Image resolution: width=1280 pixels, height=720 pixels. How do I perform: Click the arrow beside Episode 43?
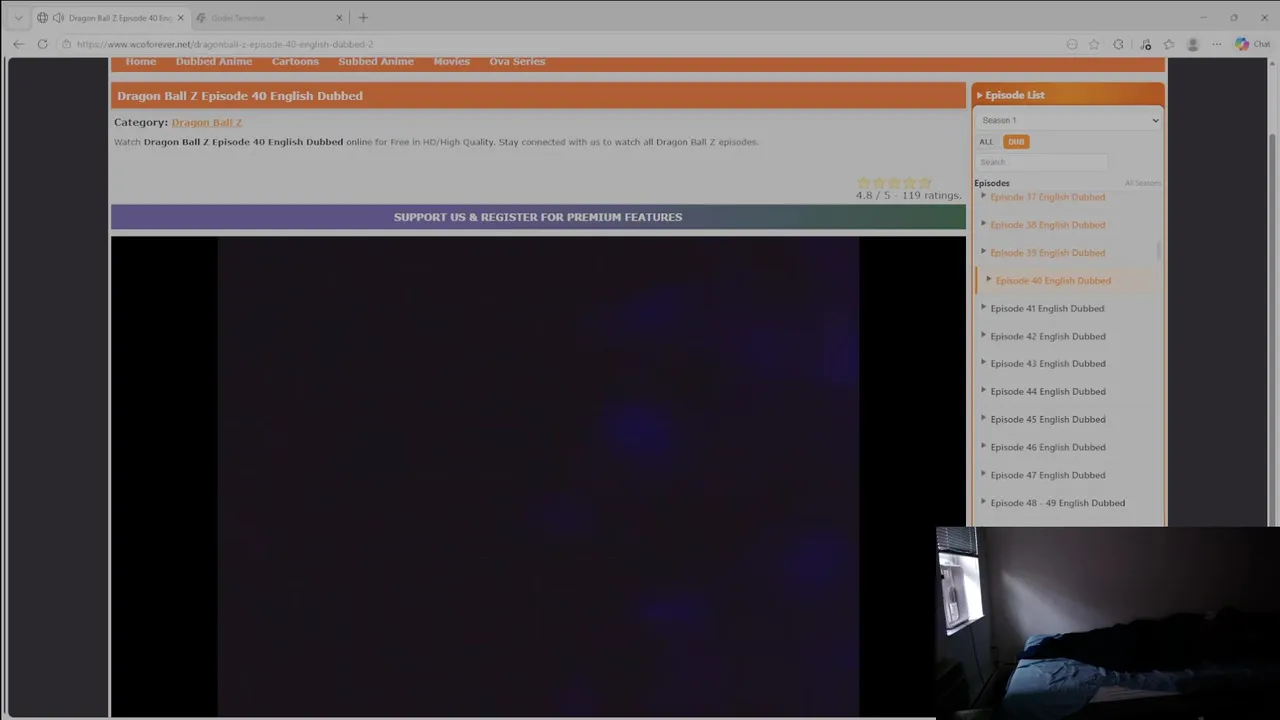983,362
